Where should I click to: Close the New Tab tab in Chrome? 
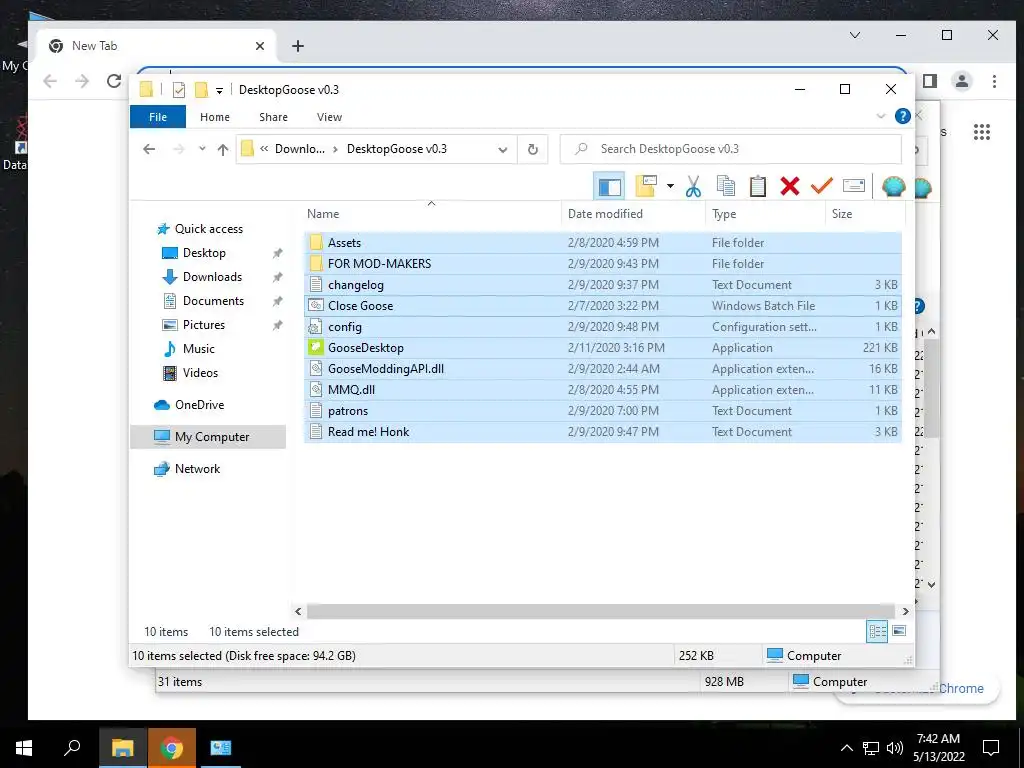click(x=260, y=46)
